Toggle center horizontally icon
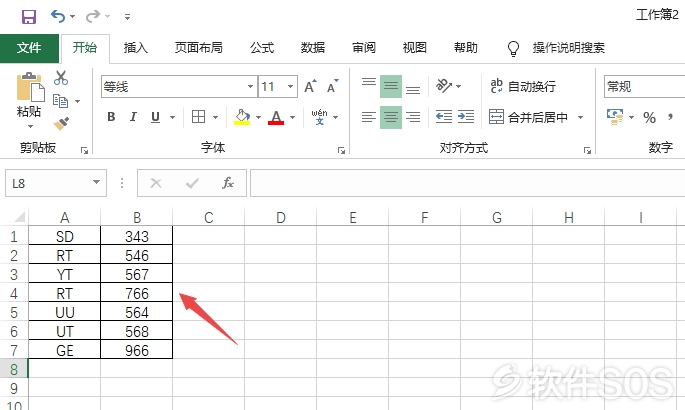Screen dimensions: 685x410 391,117
